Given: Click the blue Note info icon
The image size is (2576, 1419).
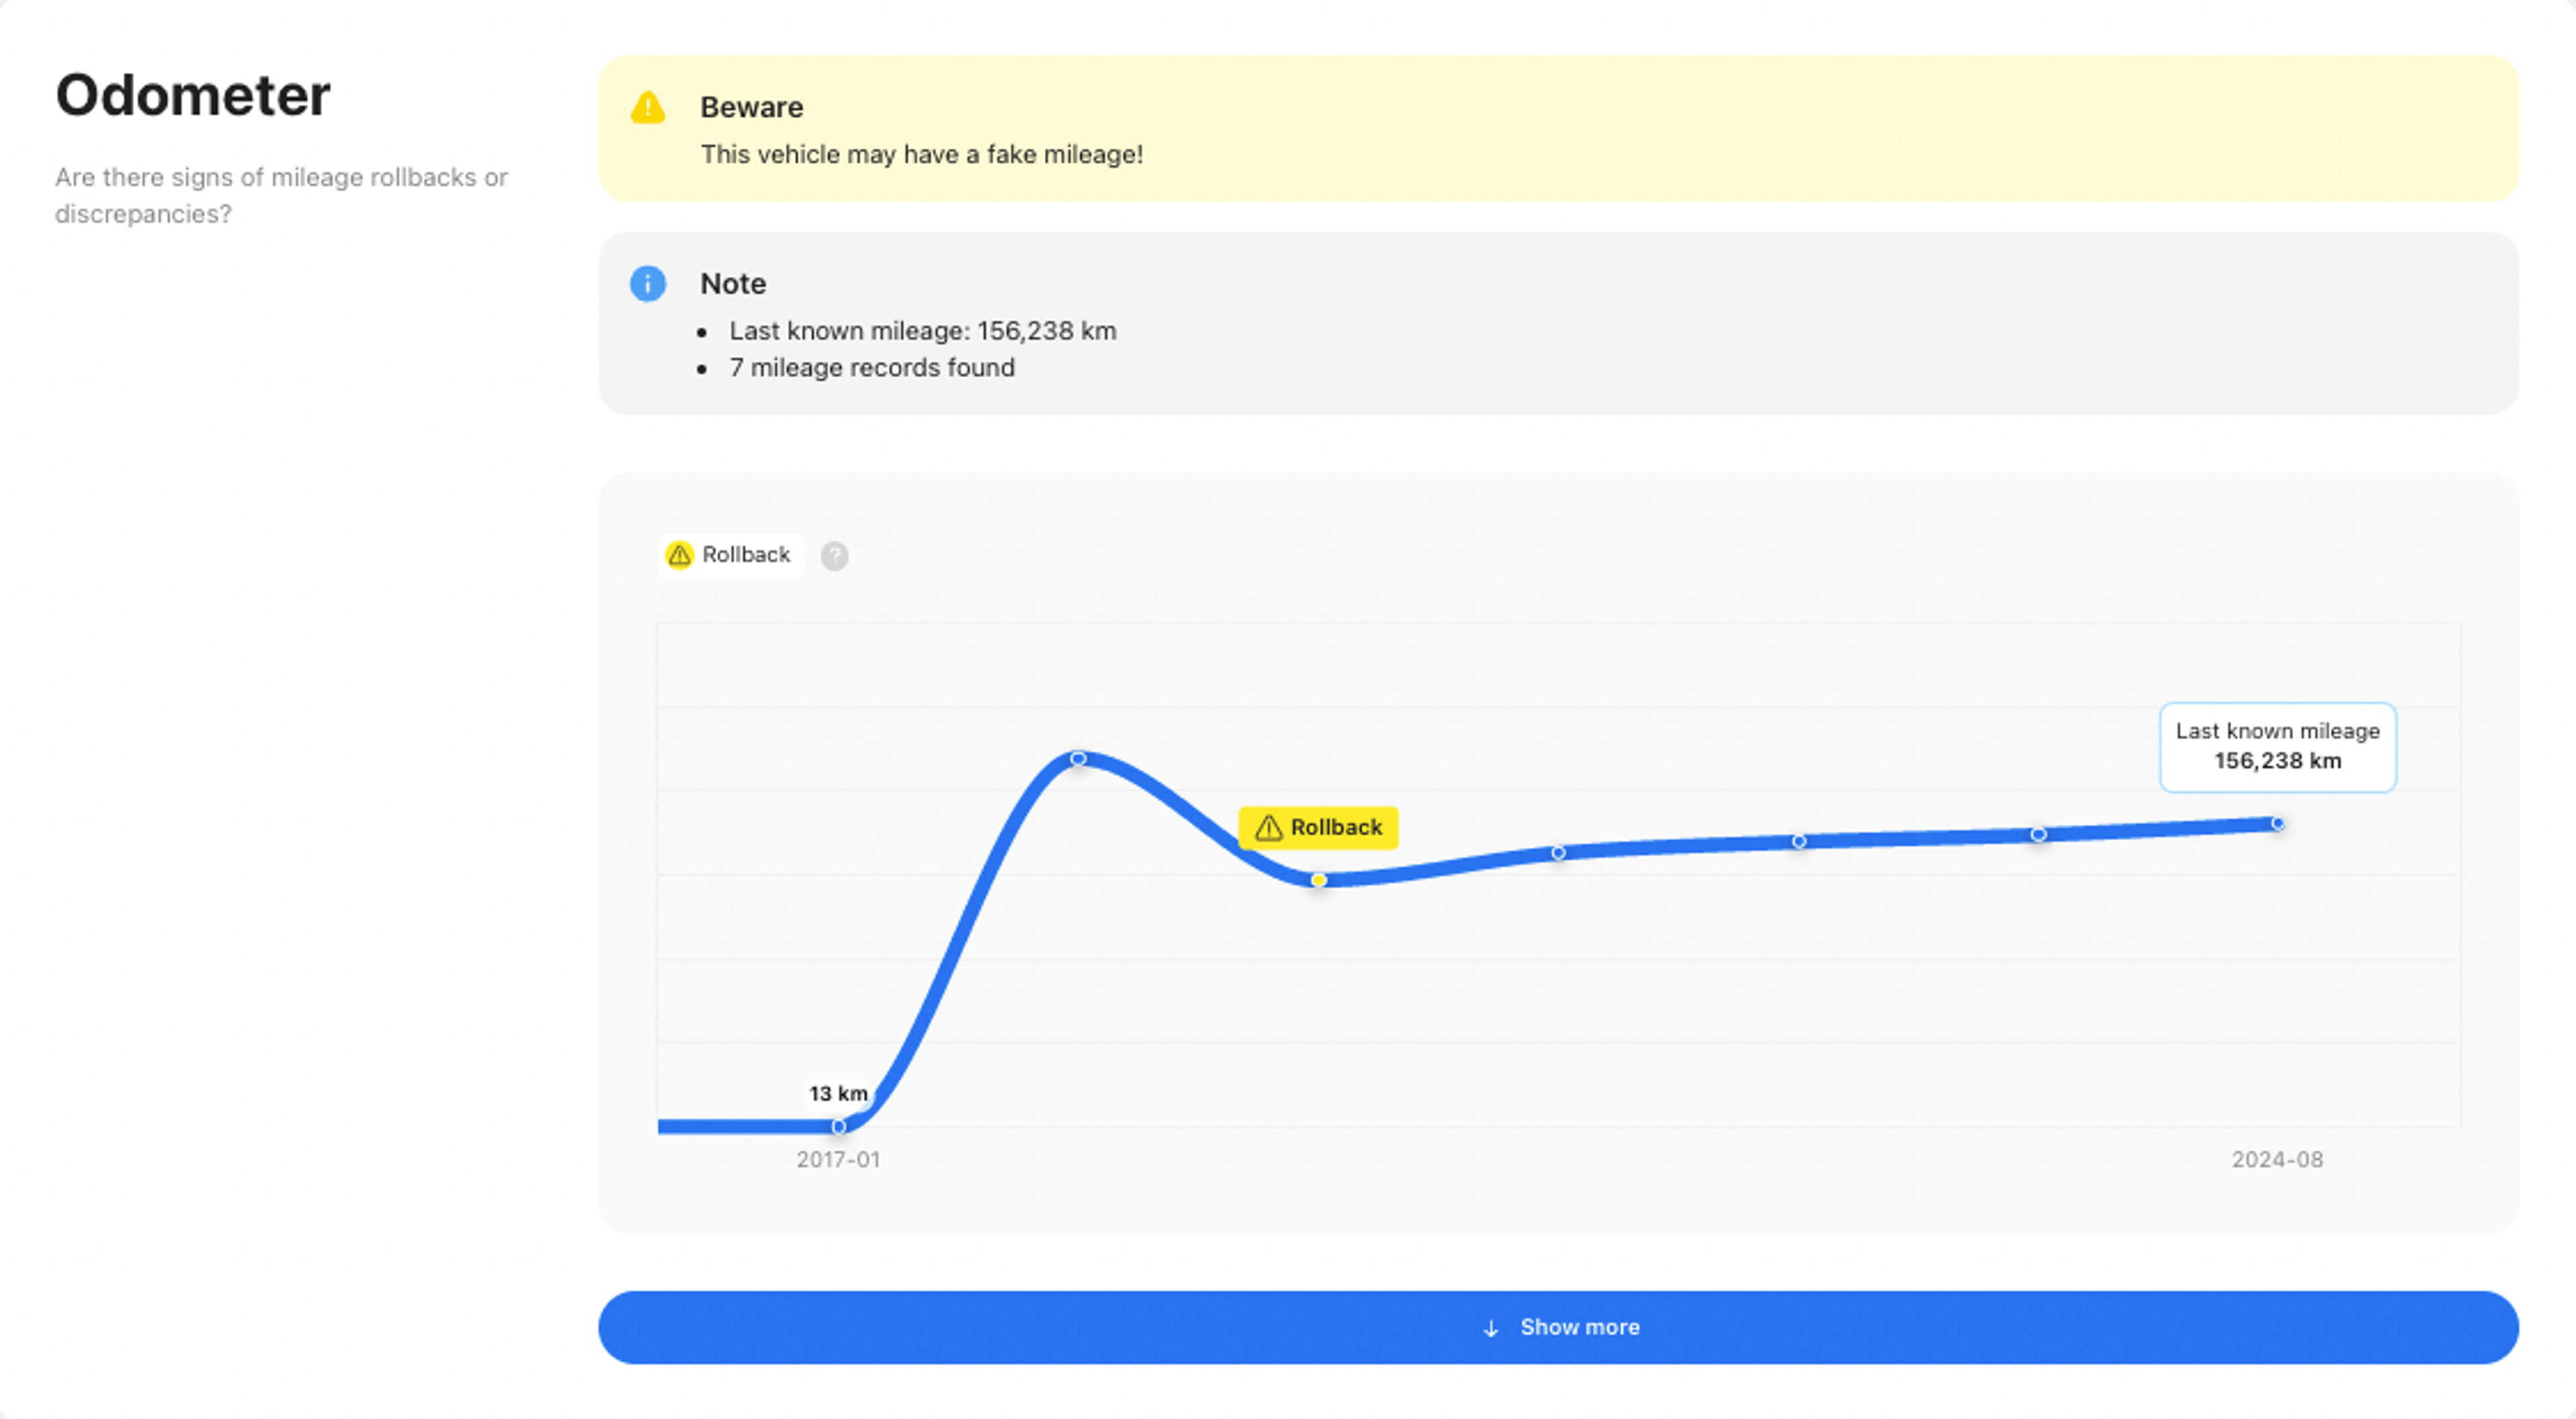Looking at the screenshot, I should point(647,284).
